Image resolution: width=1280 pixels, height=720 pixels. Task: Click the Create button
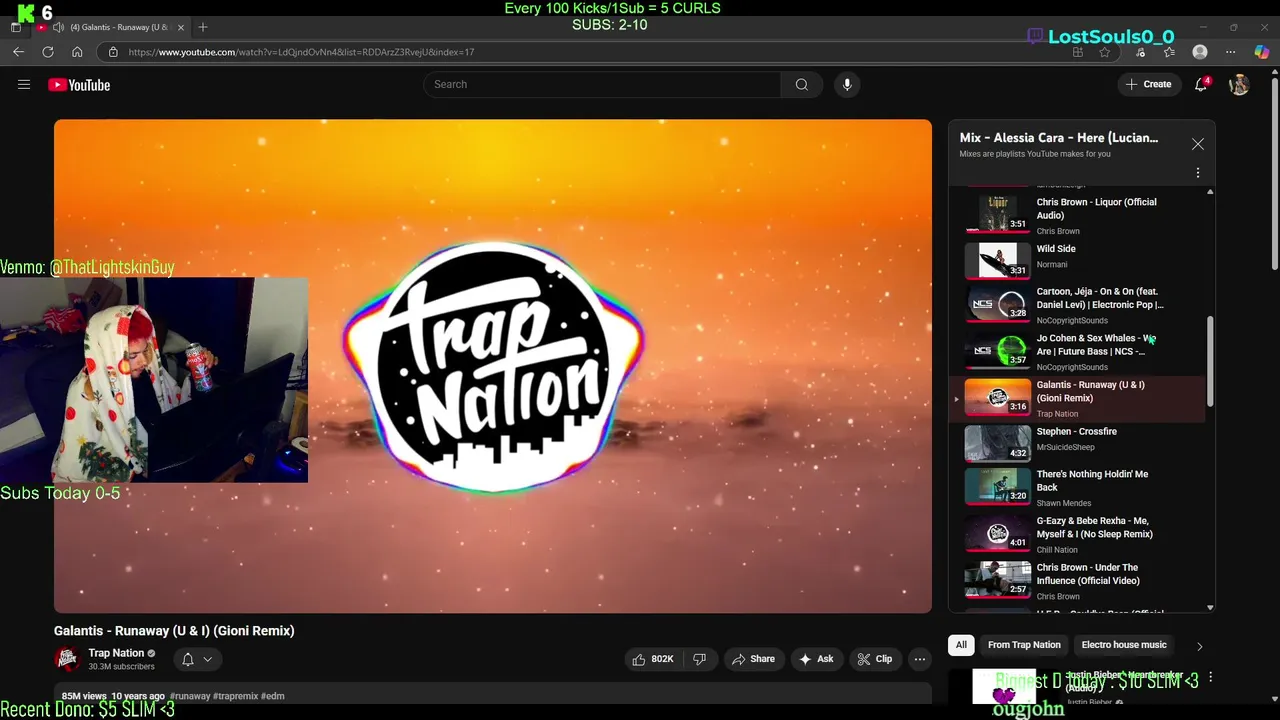(1148, 85)
